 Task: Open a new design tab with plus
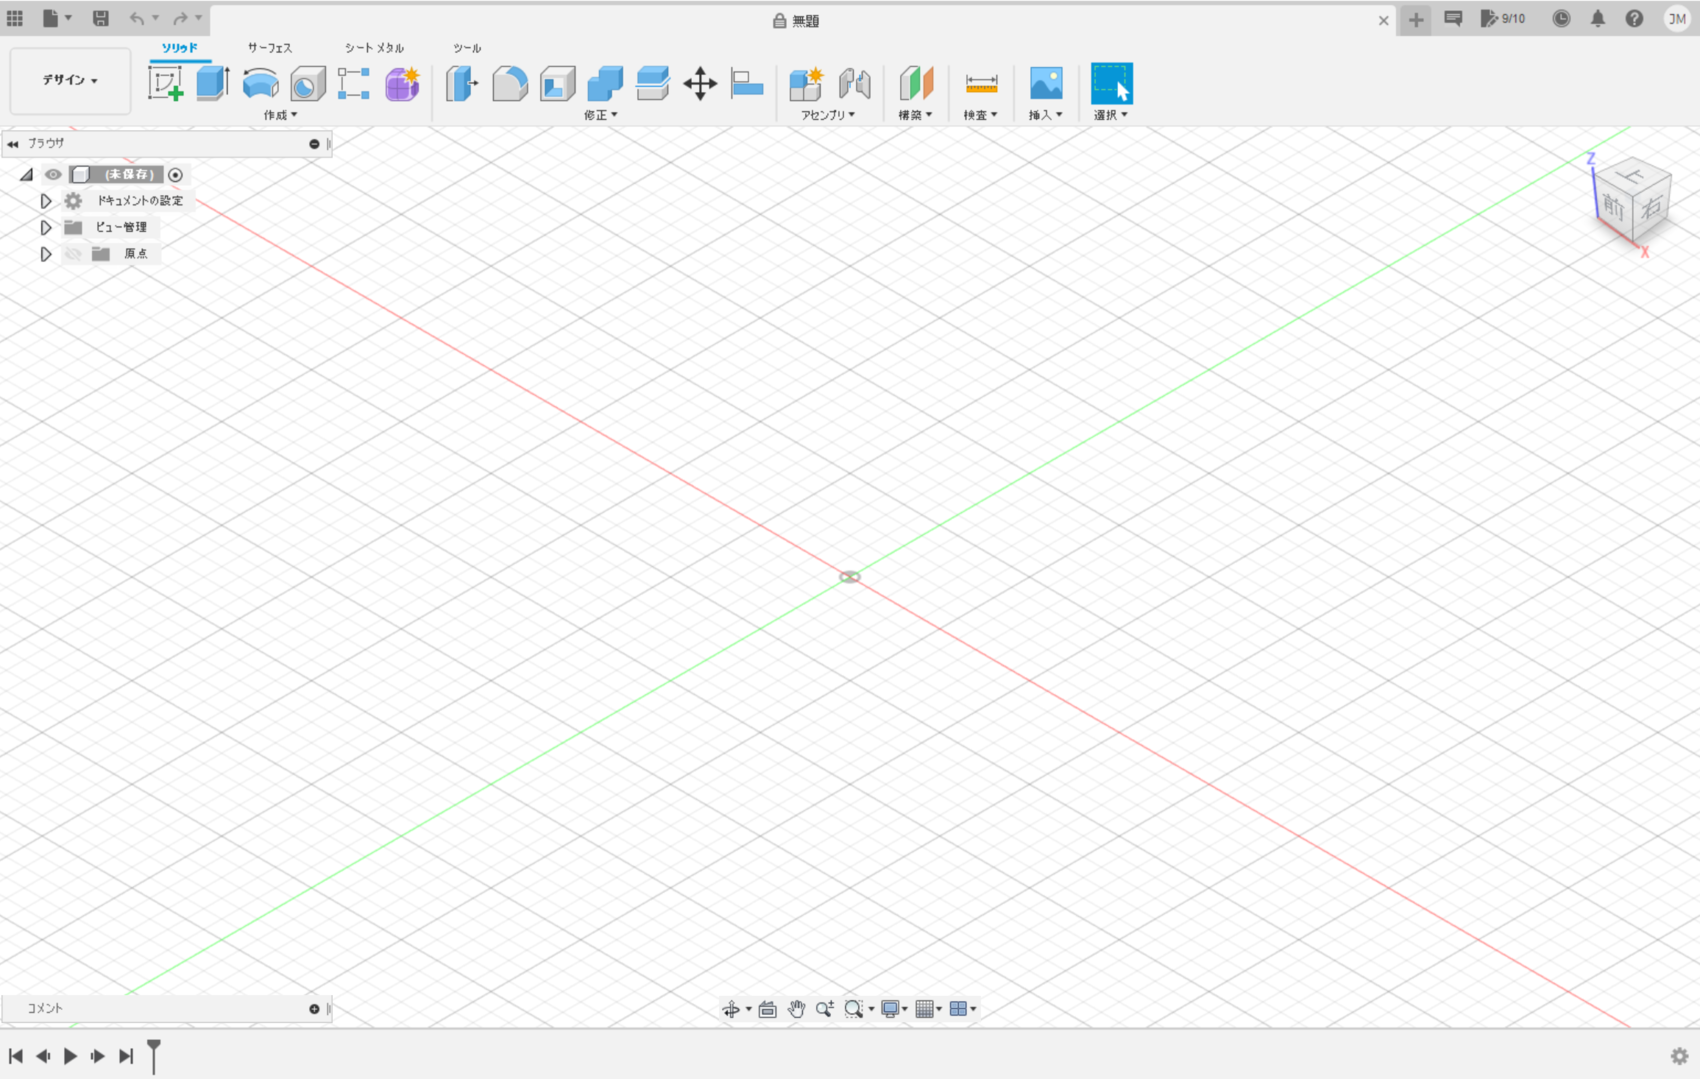(1416, 19)
